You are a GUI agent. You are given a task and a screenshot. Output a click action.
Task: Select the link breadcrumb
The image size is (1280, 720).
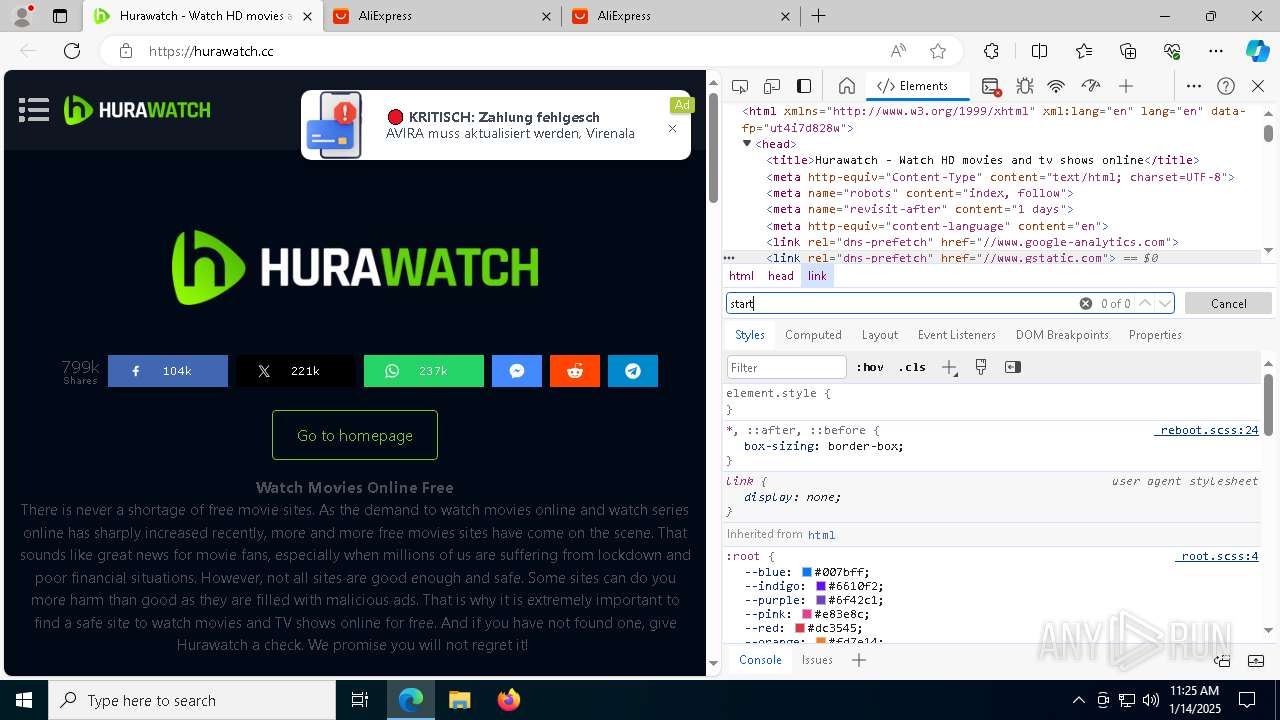[x=817, y=276]
